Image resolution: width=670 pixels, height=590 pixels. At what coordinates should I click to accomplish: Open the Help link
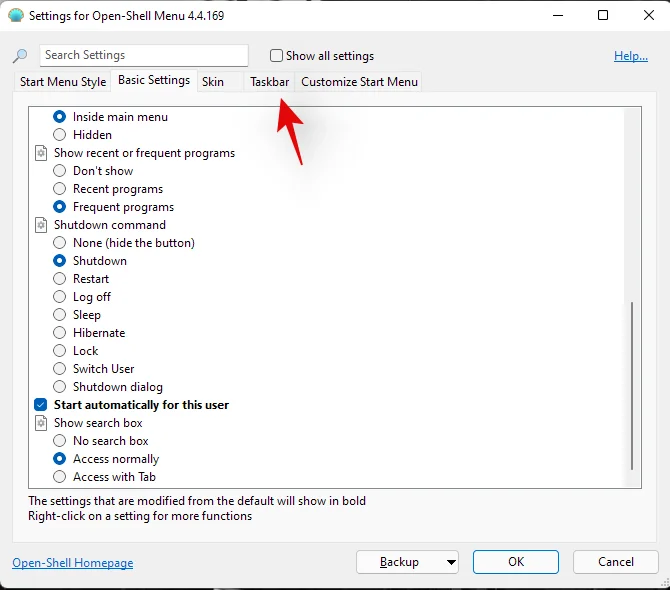[x=631, y=56]
